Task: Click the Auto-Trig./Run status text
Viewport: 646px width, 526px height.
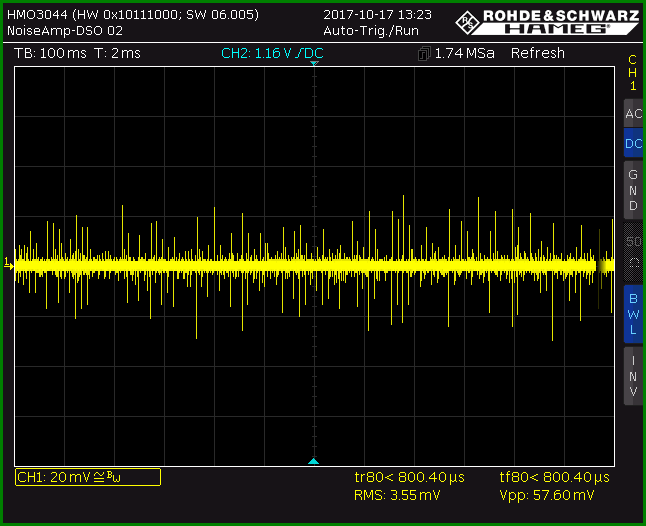Action: 371,31
